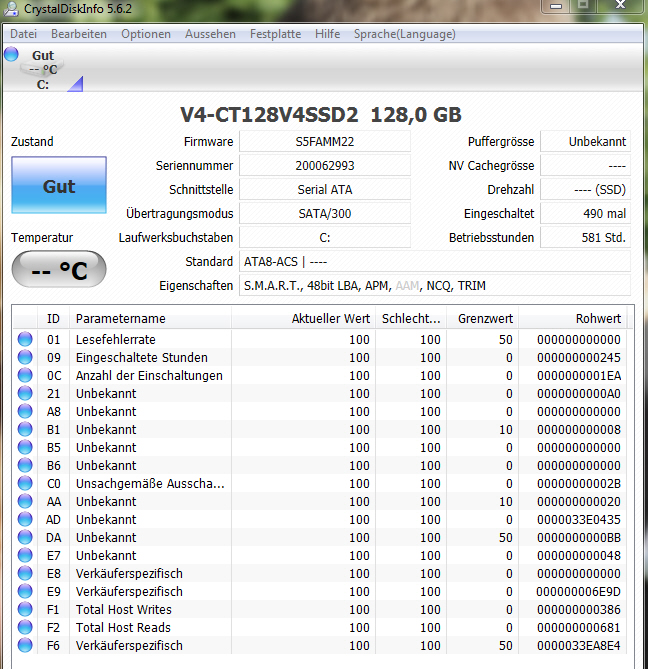The width and height of the screenshot is (648, 669).
Task: Click the status orb for ID A8 row
Action: tap(25, 411)
